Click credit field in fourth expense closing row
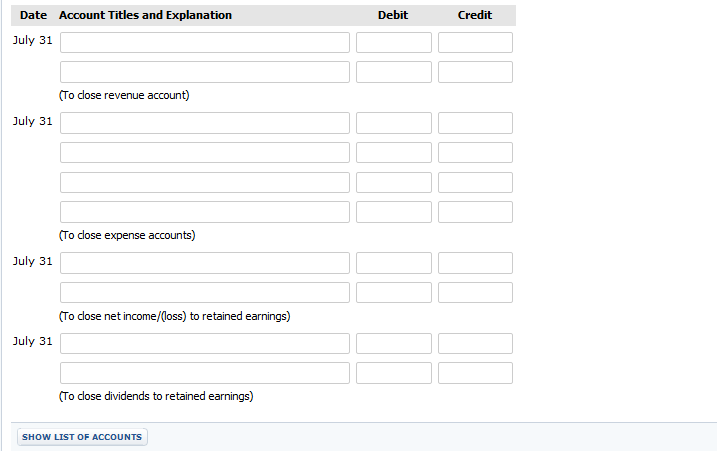 pos(475,212)
